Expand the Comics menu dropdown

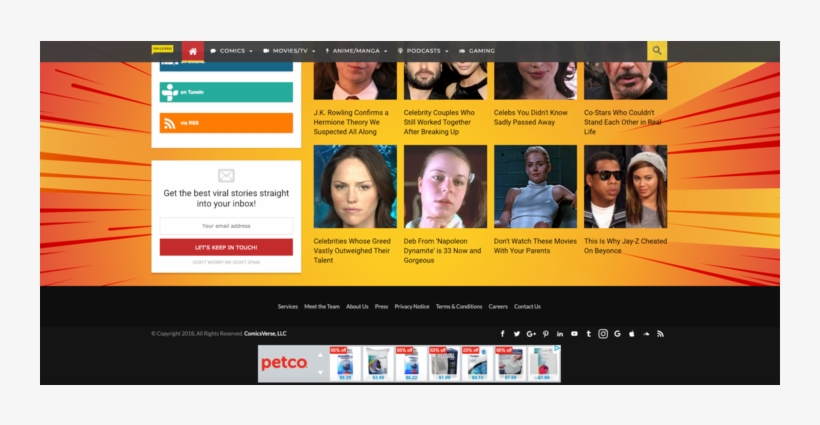(231, 51)
